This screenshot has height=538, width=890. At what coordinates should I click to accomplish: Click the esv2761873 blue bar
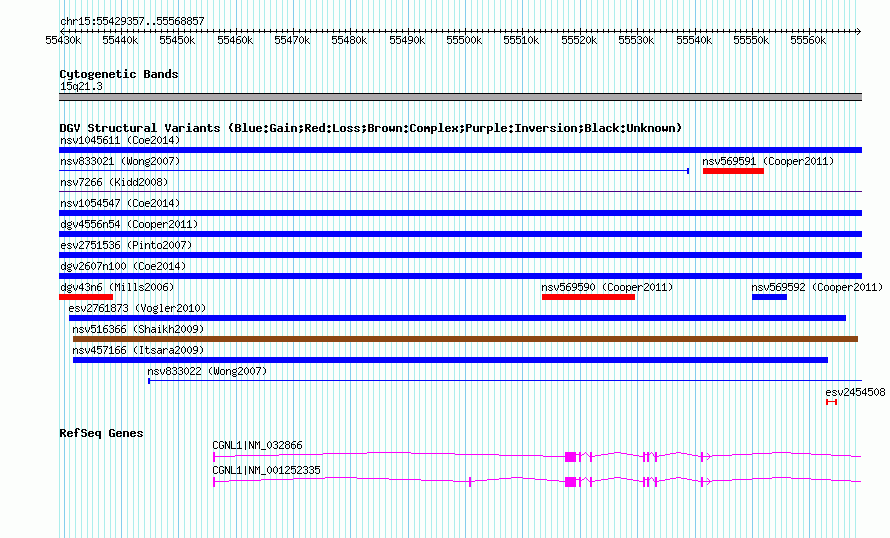(x=457, y=318)
